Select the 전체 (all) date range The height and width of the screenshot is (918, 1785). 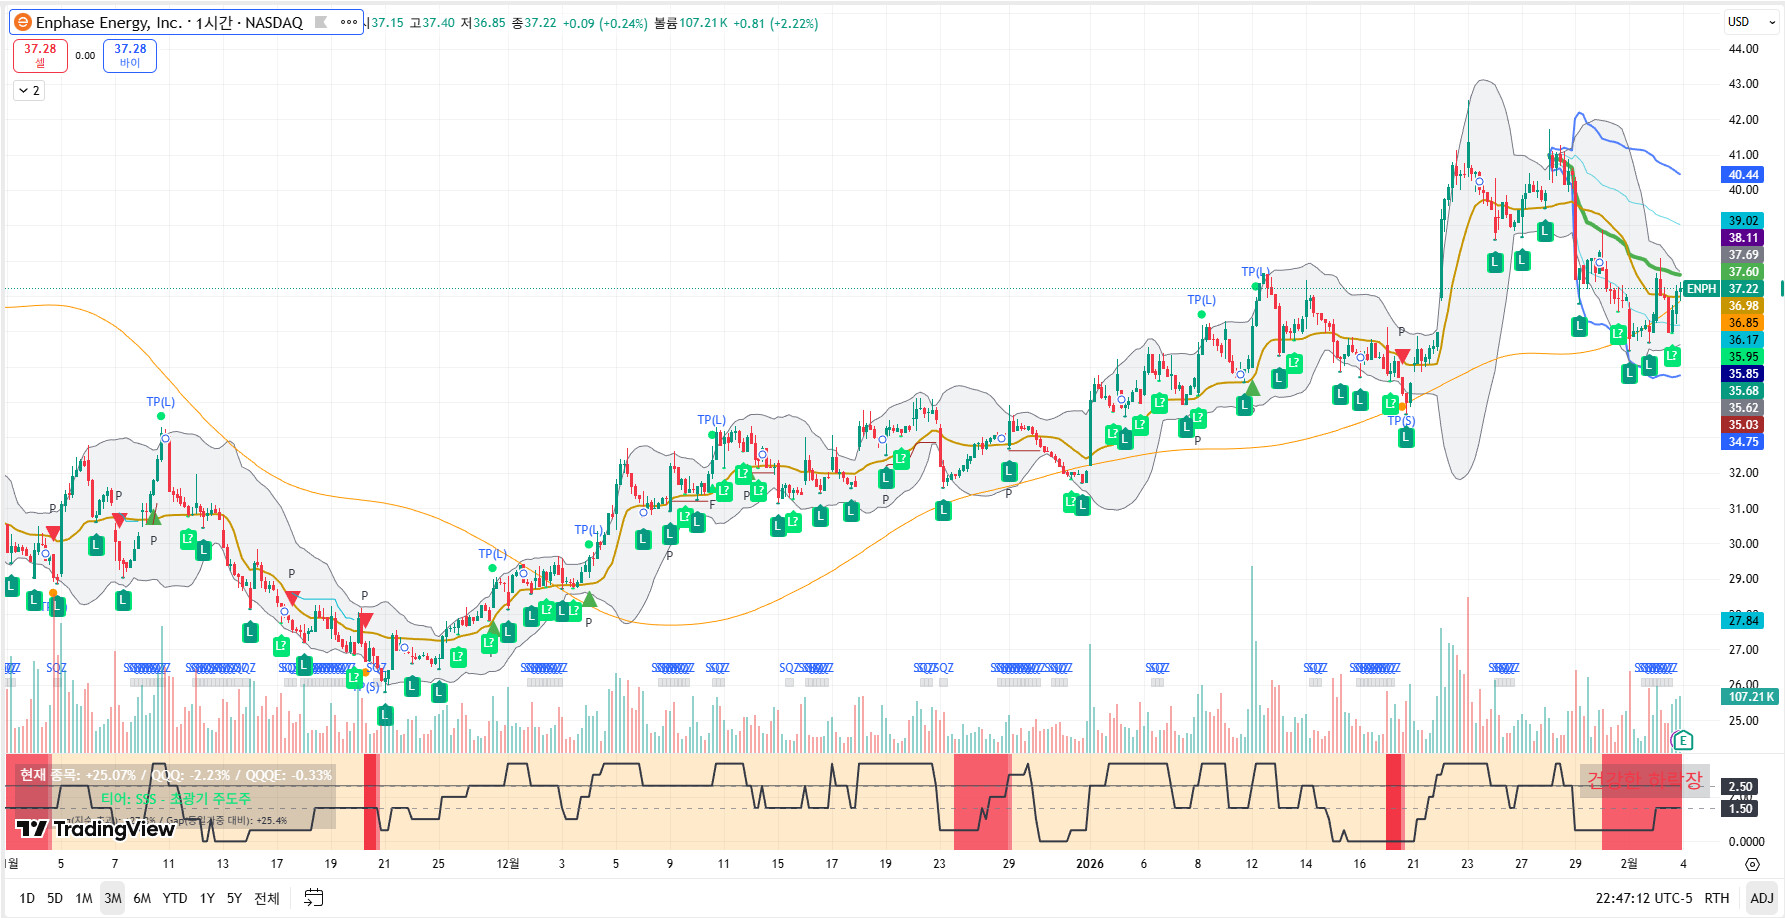click(267, 898)
